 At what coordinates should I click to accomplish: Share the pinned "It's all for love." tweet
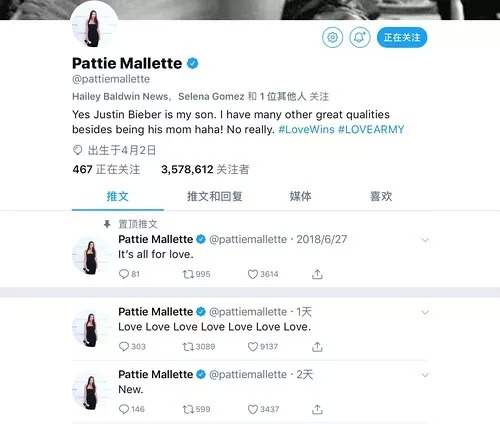(317, 274)
